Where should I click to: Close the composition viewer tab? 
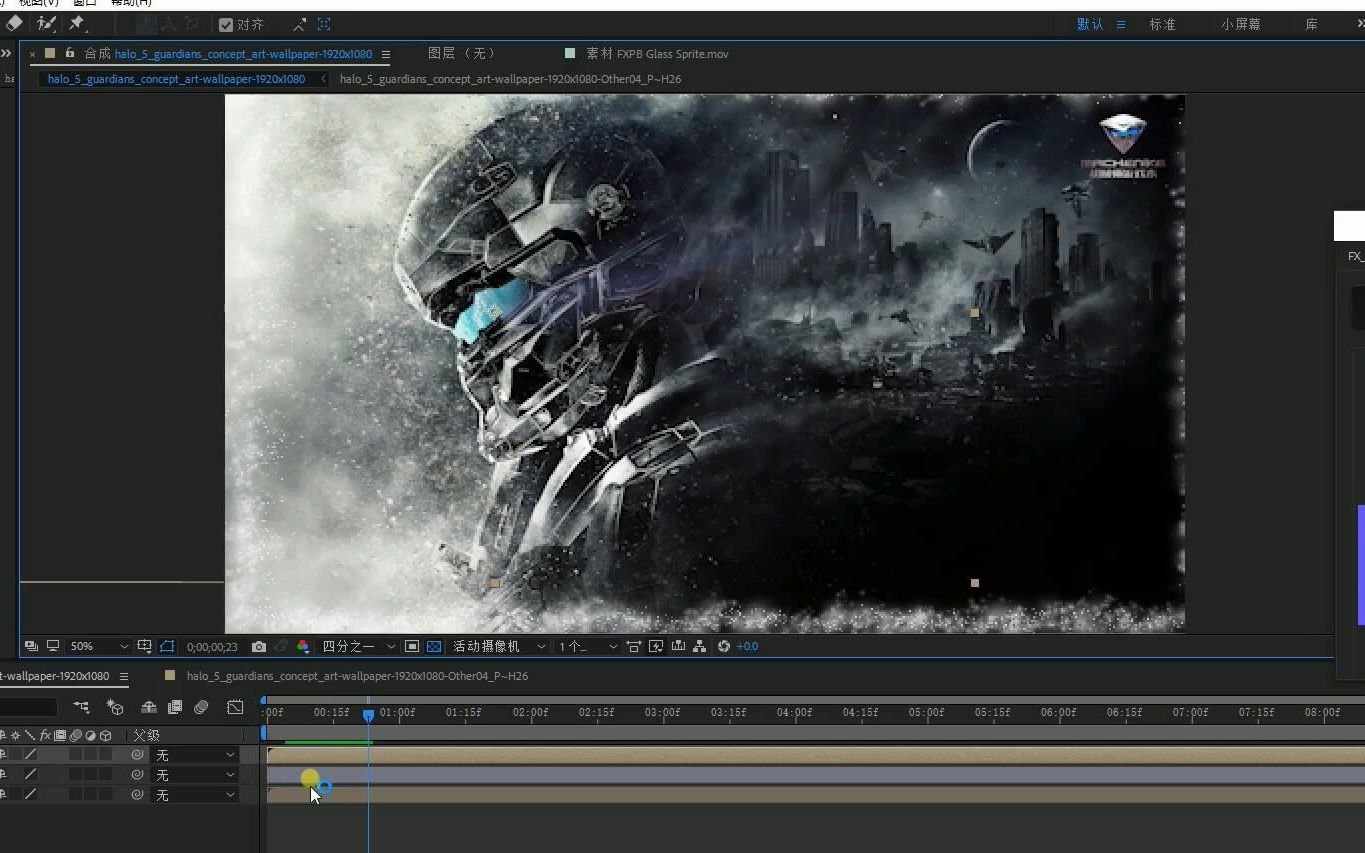click(x=33, y=54)
